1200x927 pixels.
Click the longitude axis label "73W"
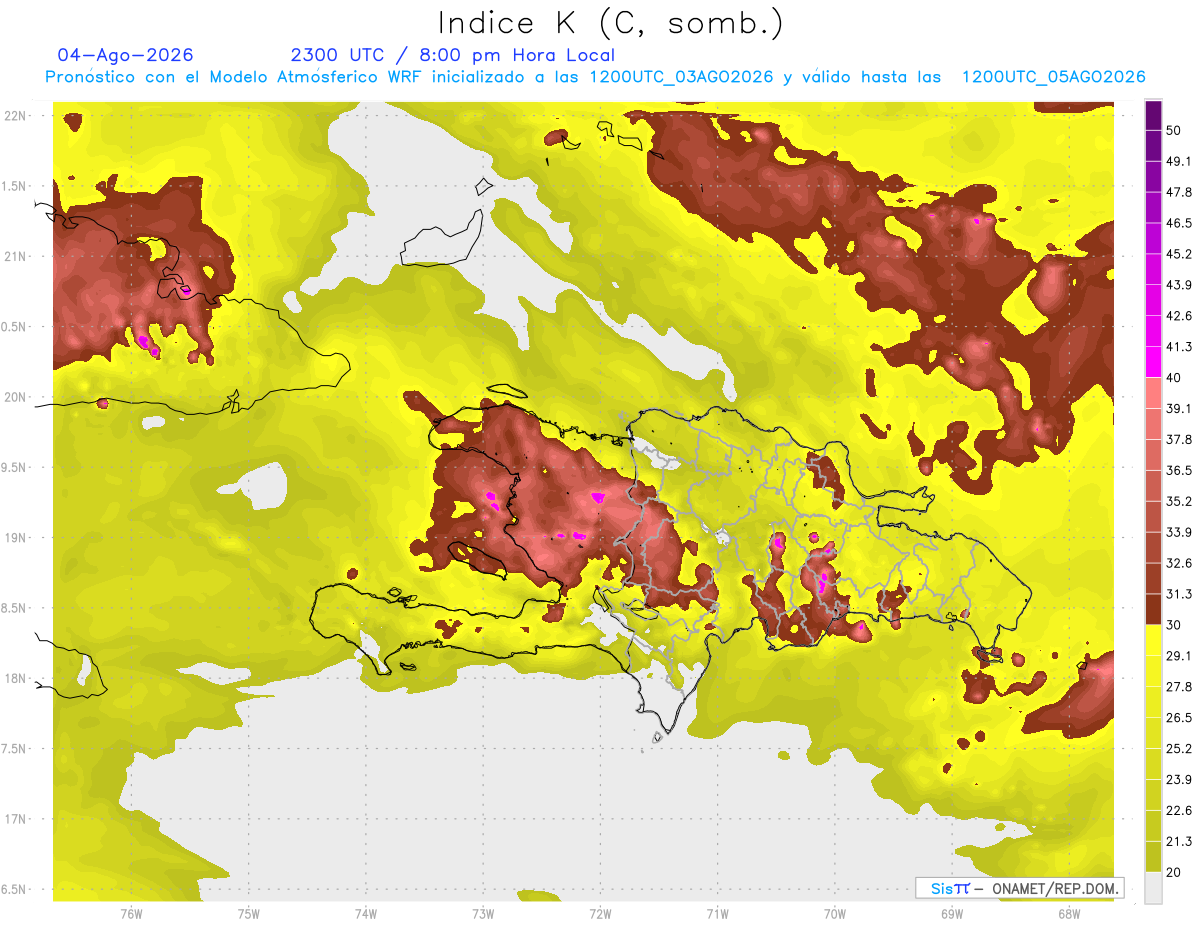point(483,914)
